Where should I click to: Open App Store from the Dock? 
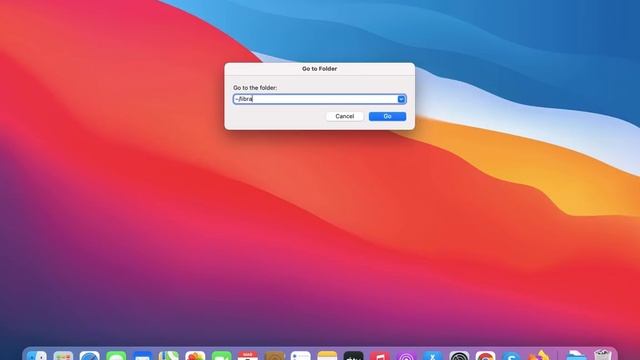(433, 356)
